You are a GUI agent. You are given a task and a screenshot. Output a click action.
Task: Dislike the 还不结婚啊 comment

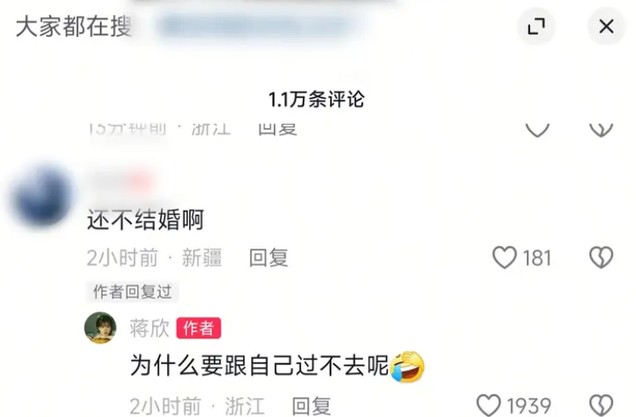(601, 258)
